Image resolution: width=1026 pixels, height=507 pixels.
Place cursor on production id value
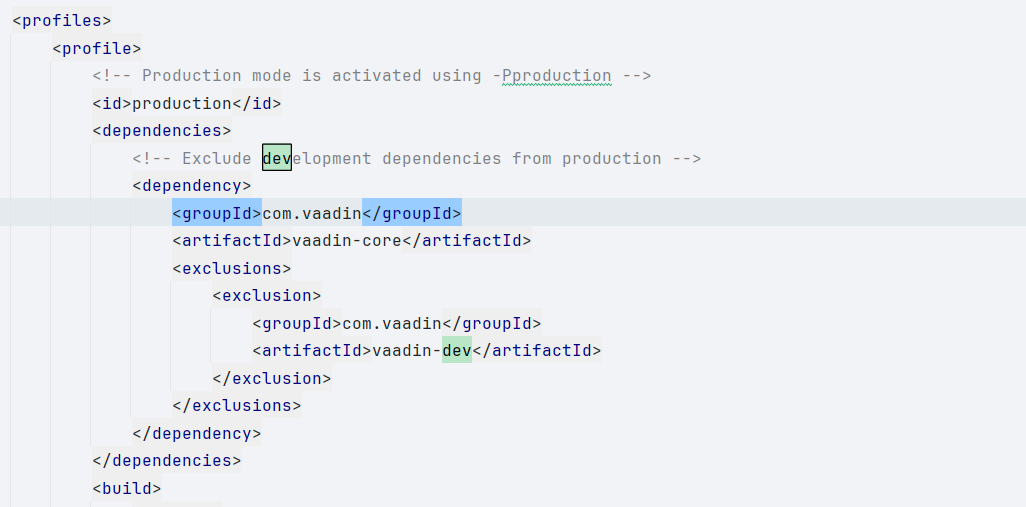[x=181, y=103]
